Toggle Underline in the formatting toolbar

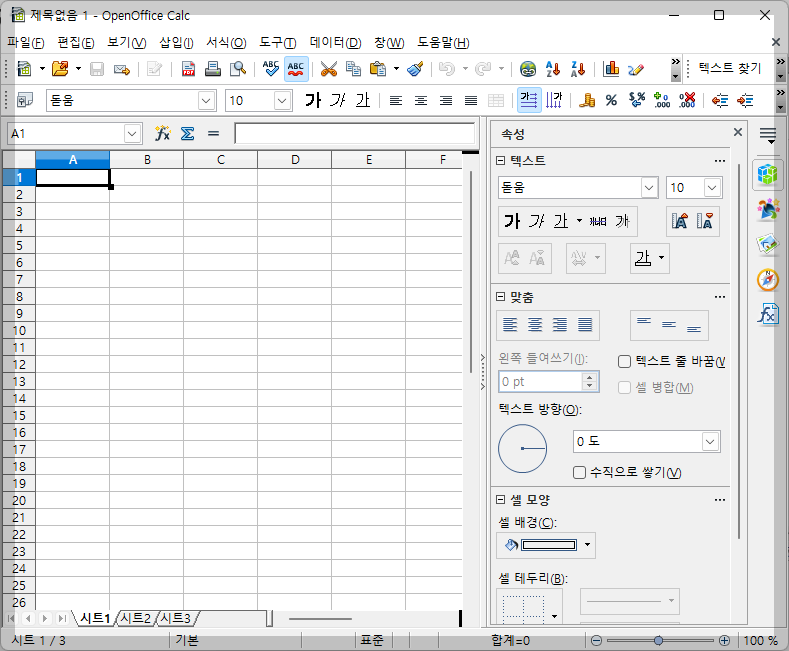362,100
